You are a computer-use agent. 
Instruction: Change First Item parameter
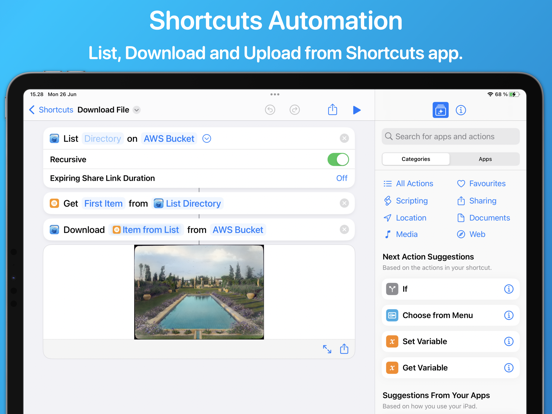click(x=104, y=203)
